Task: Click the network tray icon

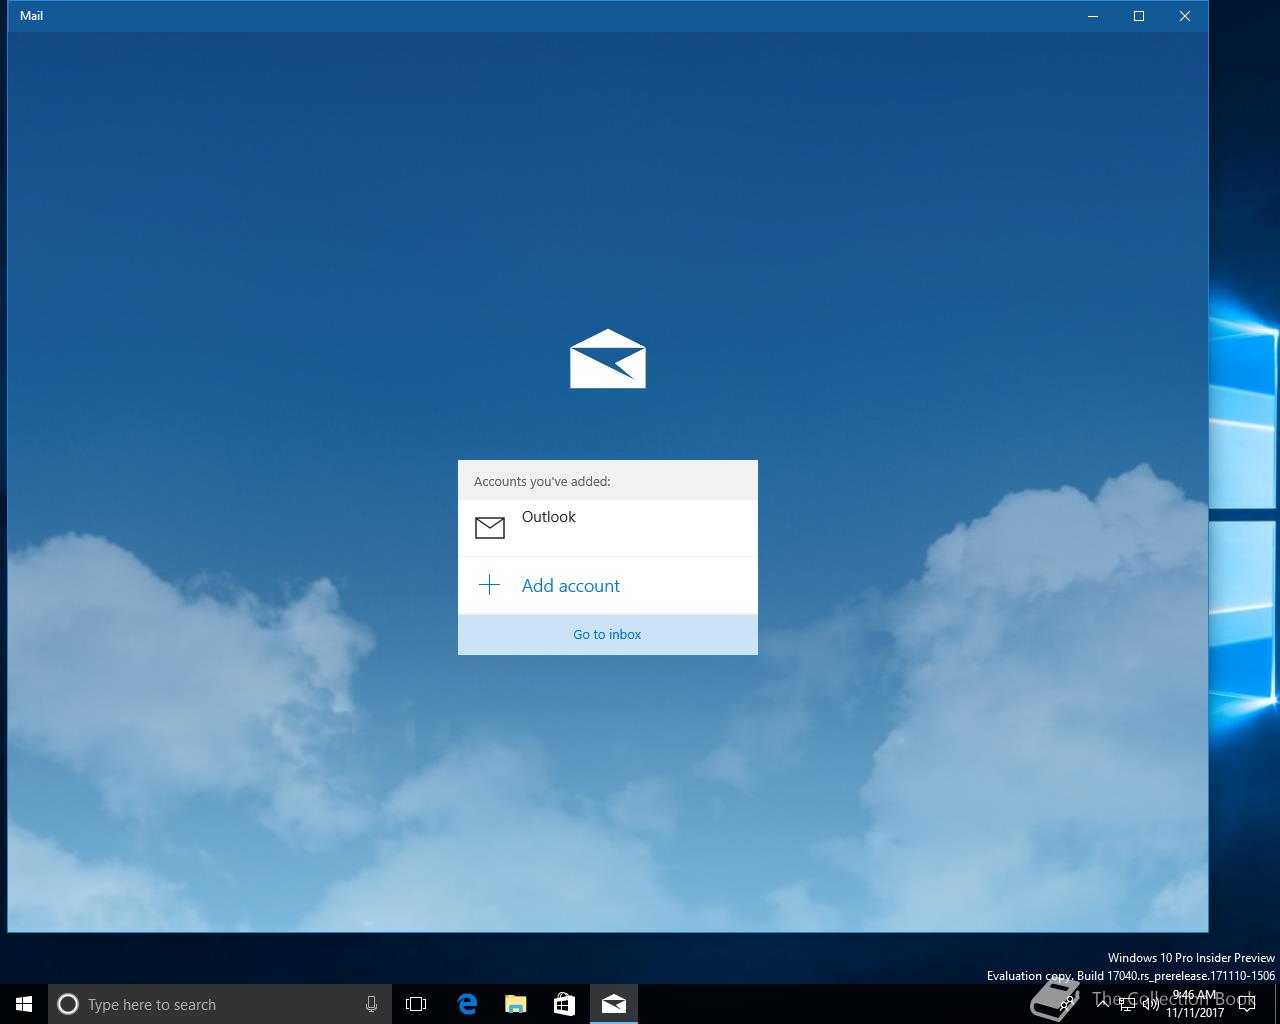Action: 1127,1004
